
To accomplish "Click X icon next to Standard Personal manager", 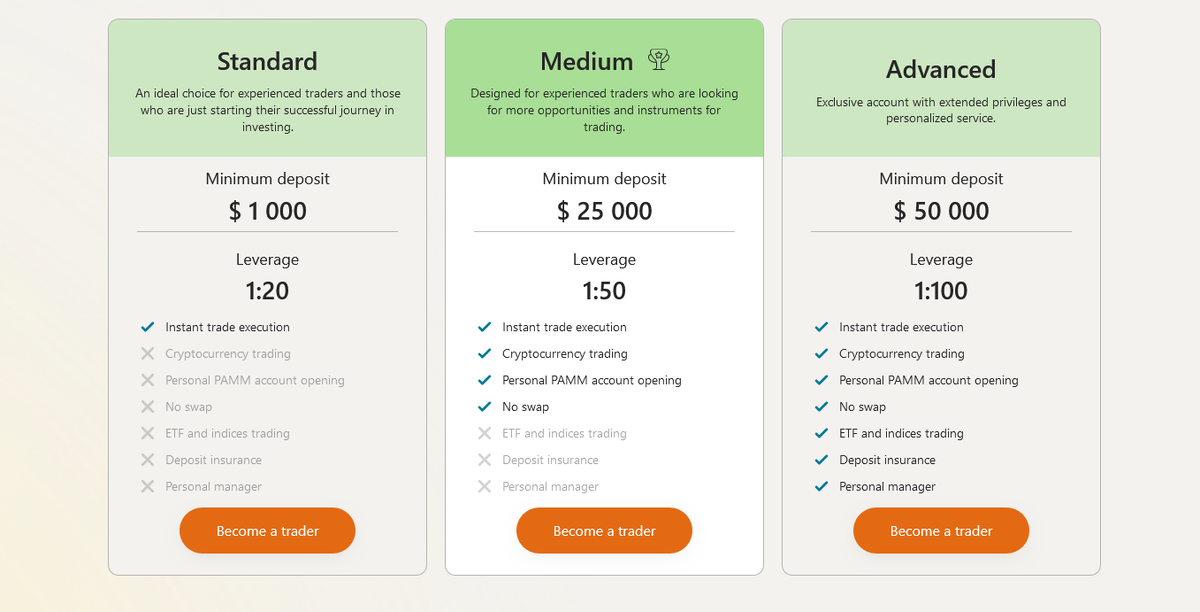I will [148, 487].
